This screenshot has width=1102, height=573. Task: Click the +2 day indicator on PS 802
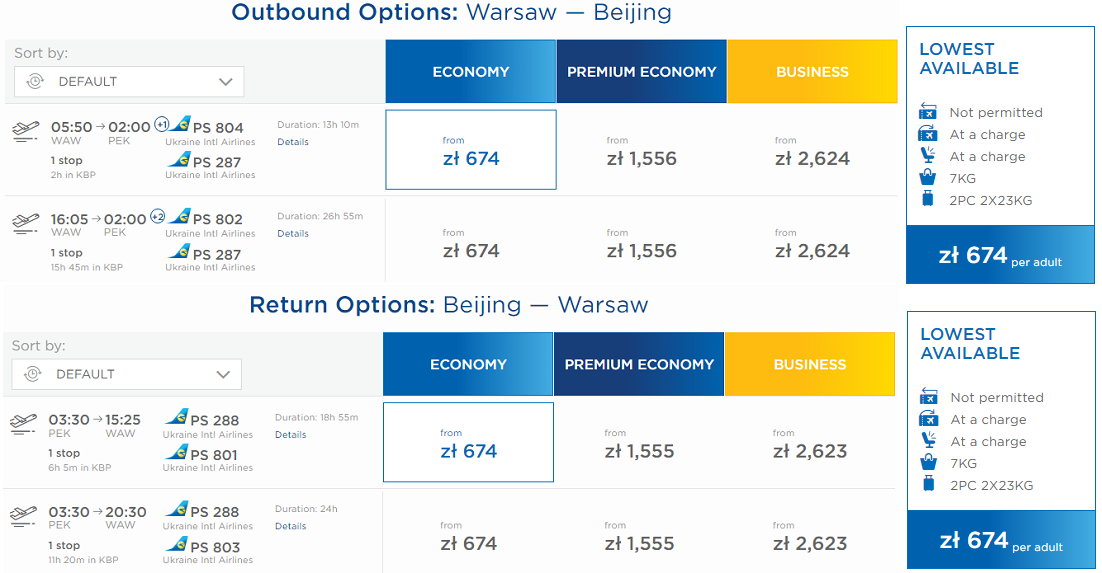click(157, 217)
